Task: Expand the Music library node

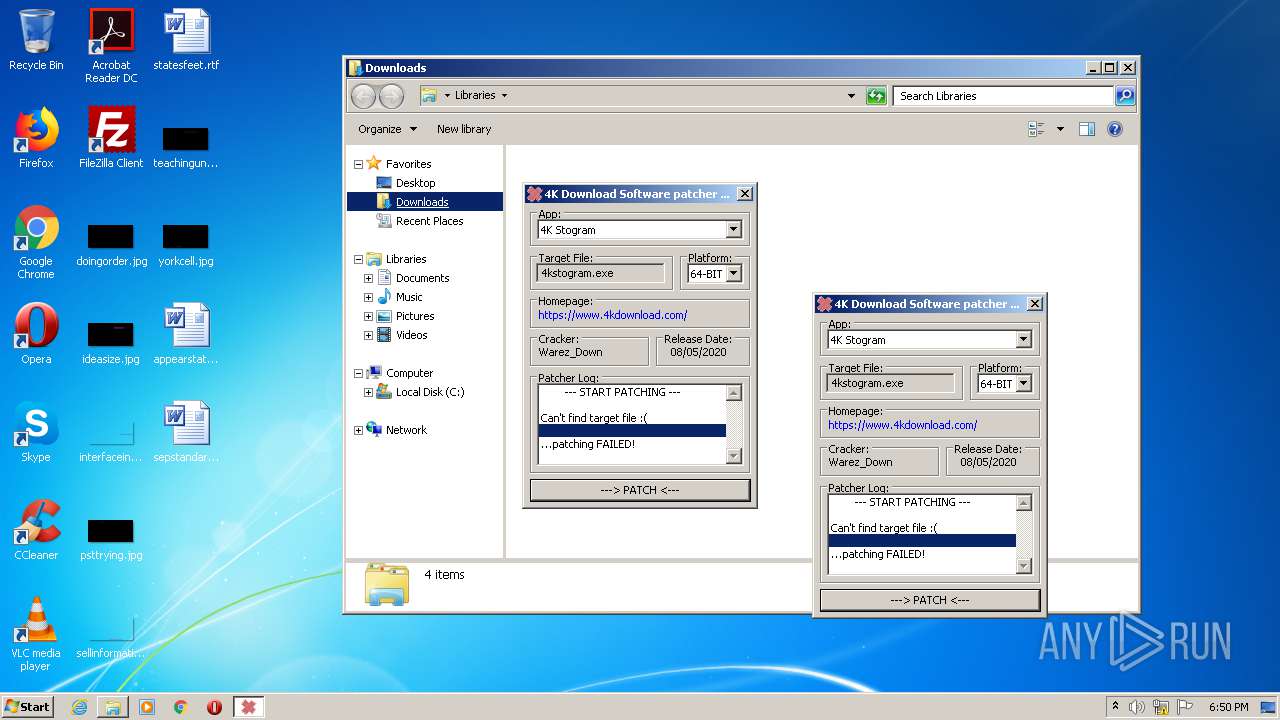Action: tap(368, 297)
